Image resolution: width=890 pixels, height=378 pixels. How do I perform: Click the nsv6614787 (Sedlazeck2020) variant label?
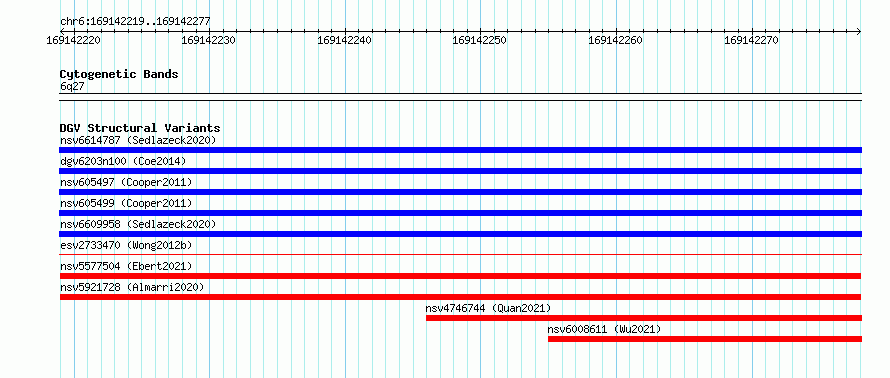click(x=138, y=140)
